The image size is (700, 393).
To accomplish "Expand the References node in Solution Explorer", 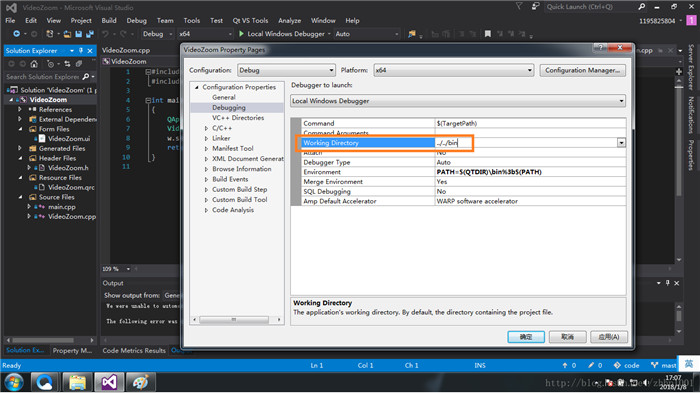I will [20, 109].
